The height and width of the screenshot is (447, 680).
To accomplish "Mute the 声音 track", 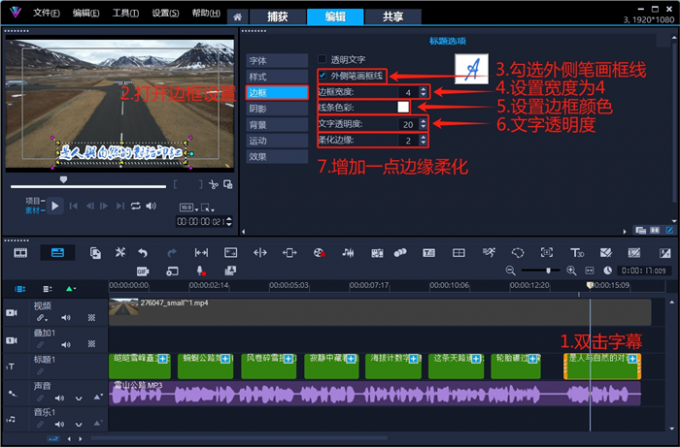I will click(x=59, y=398).
